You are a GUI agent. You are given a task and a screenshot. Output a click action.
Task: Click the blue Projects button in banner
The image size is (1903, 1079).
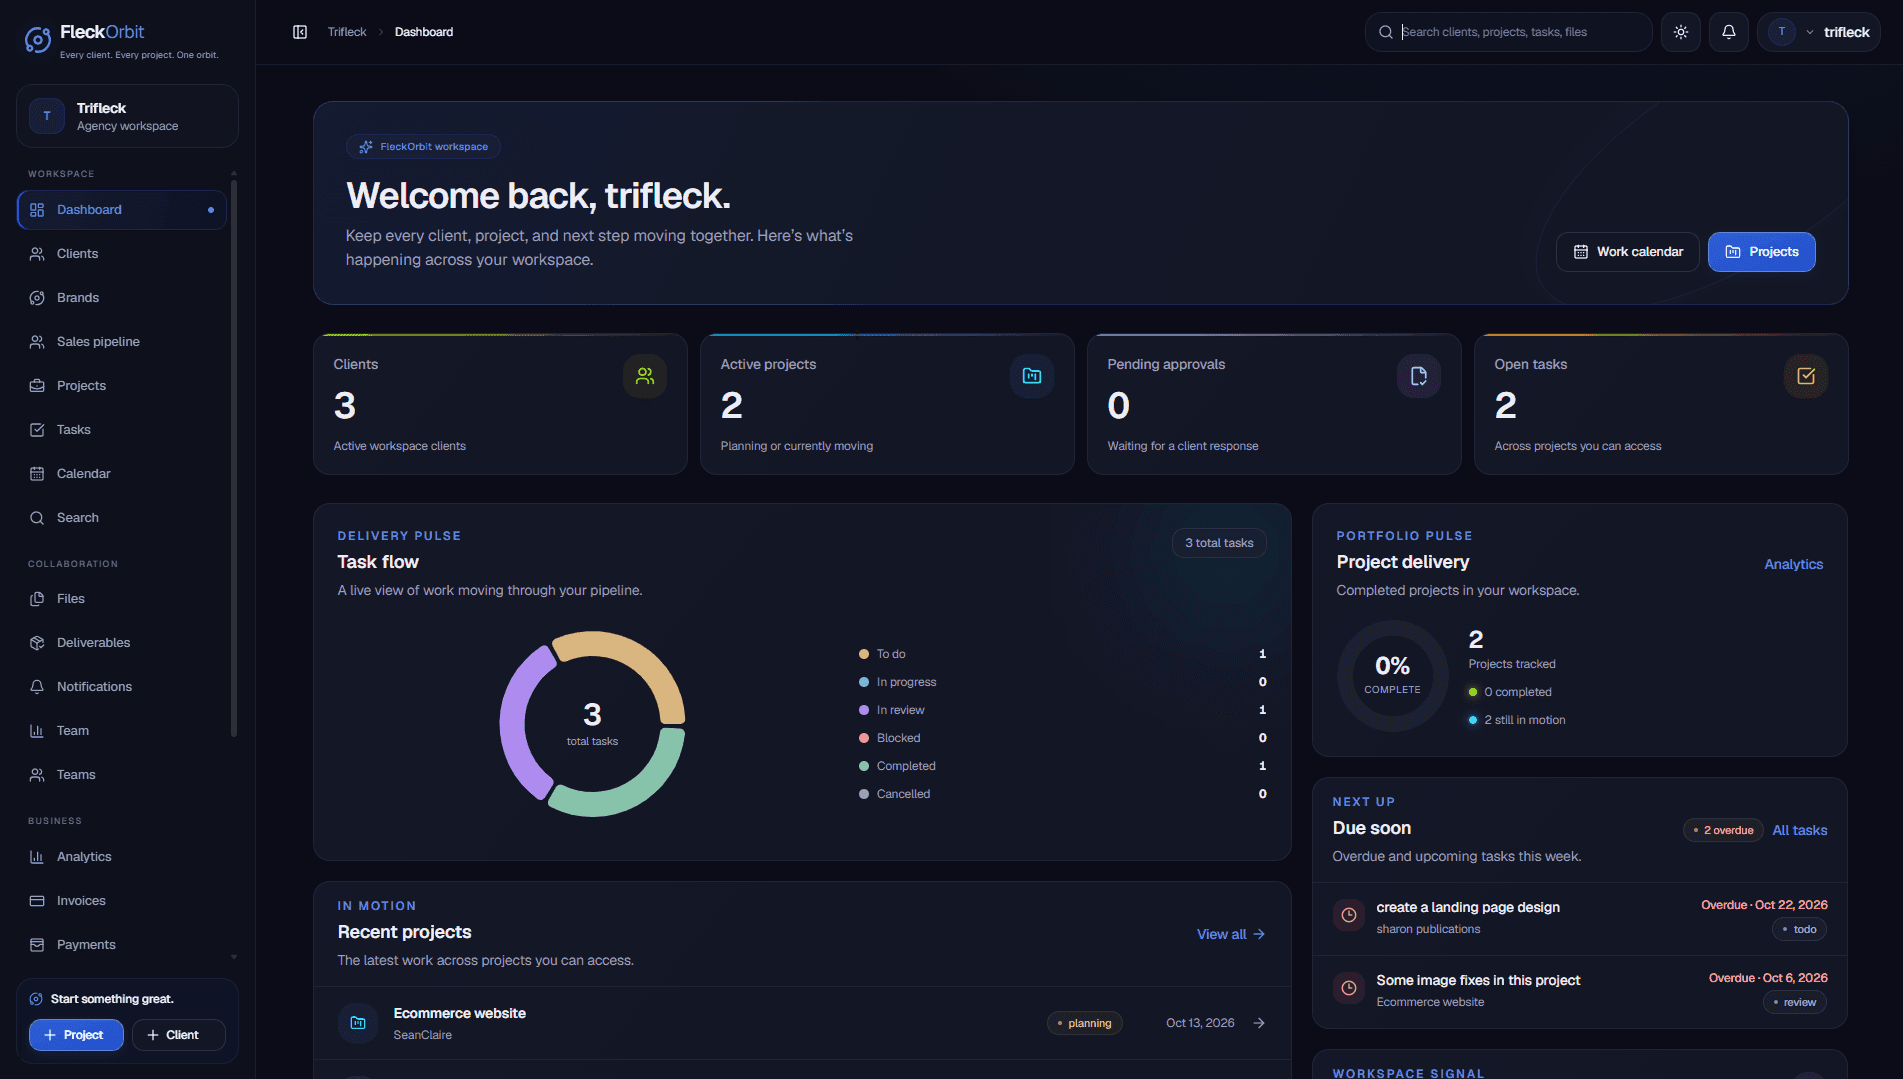(x=1761, y=252)
